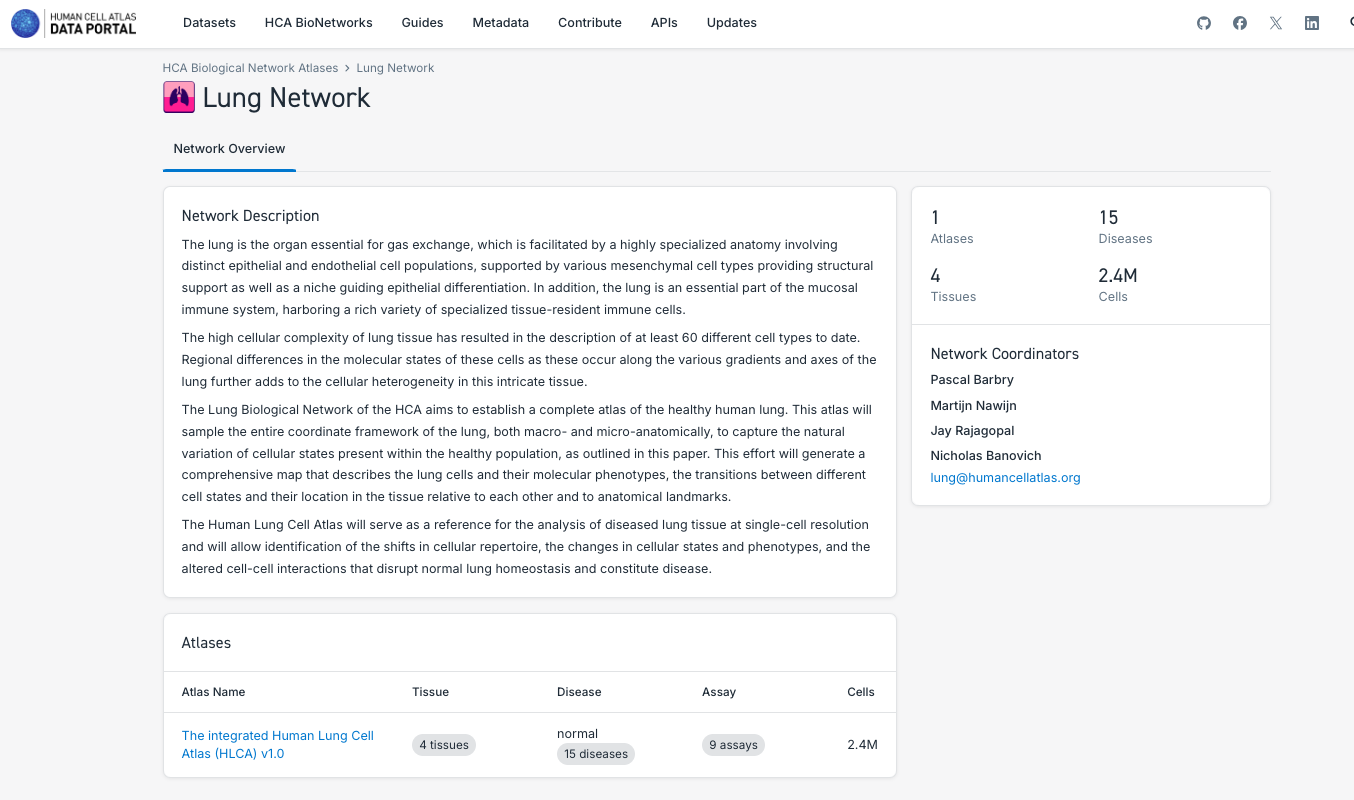Viewport: 1354px width, 800px height.
Task: Go to the Guides page
Action: pos(422,23)
